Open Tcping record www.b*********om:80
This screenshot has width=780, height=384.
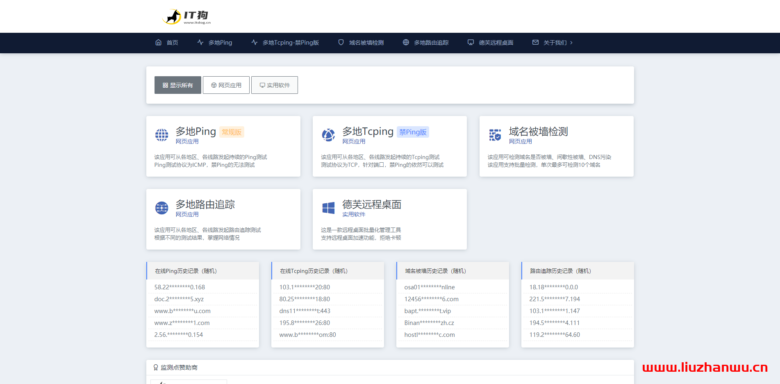click(308, 335)
